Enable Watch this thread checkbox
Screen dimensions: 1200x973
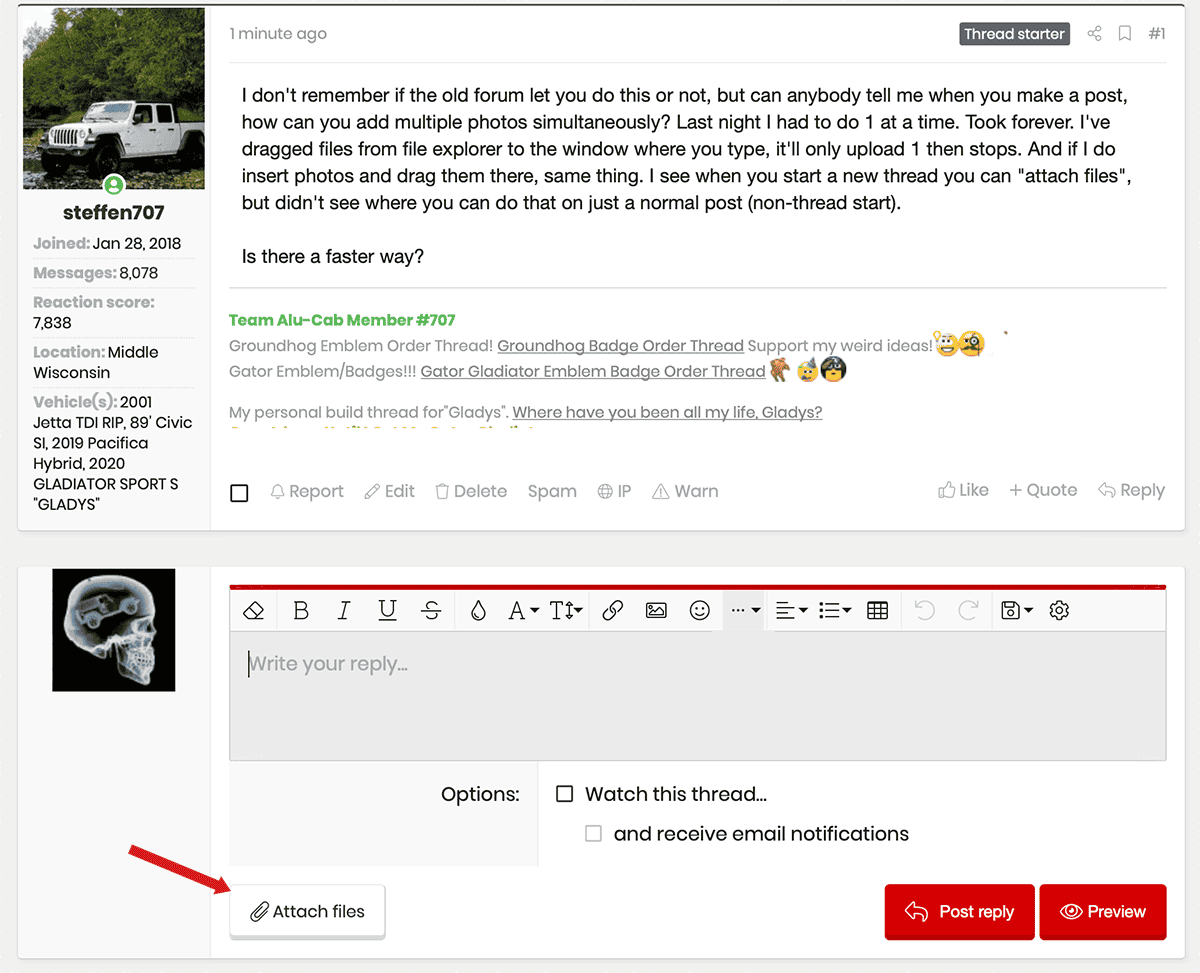[565, 794]
